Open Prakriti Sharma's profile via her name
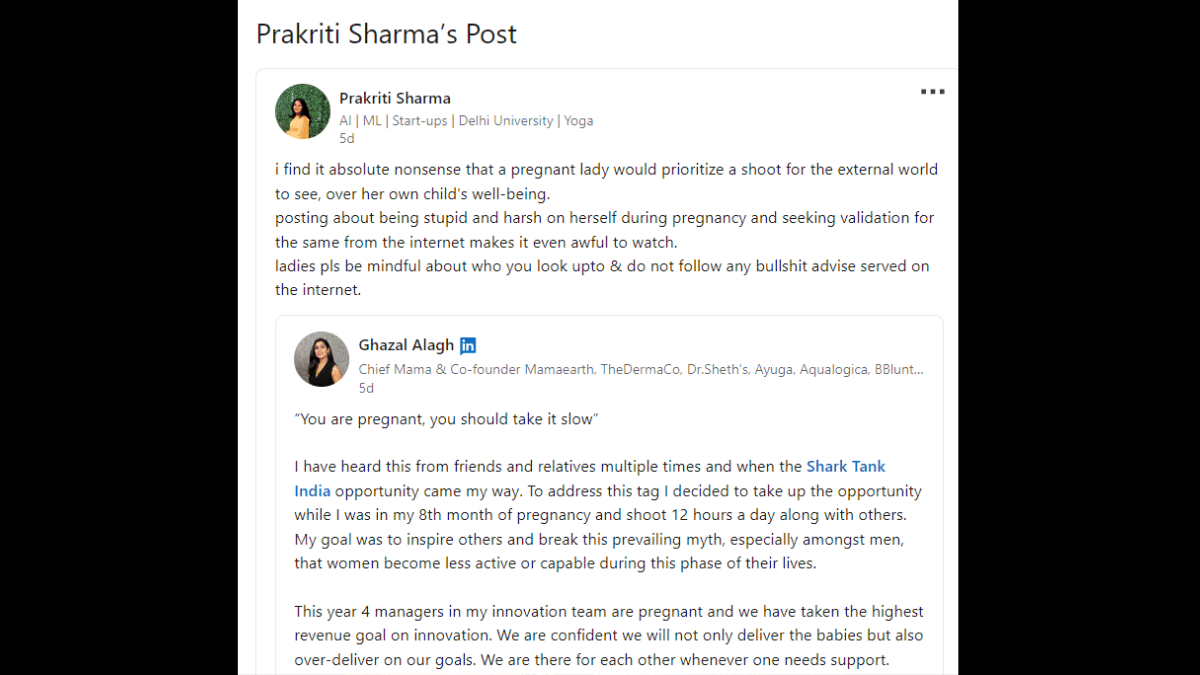 point(395,98)
